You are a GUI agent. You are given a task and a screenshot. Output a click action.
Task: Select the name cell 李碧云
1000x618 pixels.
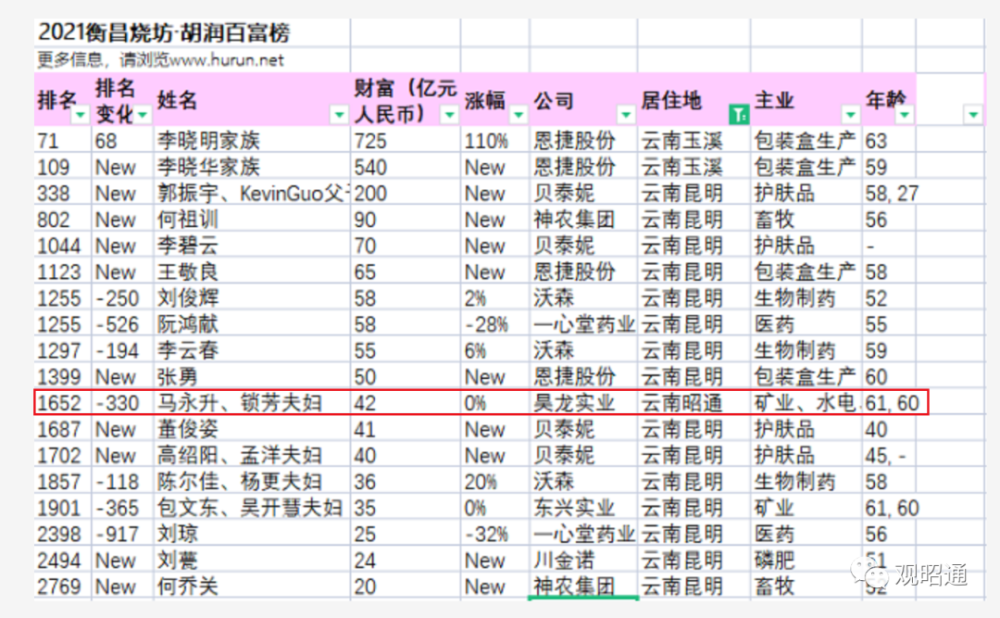[252, 245]
